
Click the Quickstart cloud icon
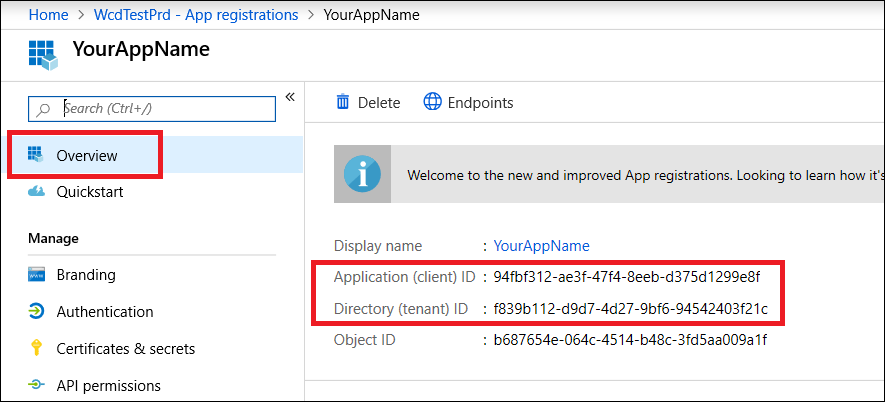point(36,192)
